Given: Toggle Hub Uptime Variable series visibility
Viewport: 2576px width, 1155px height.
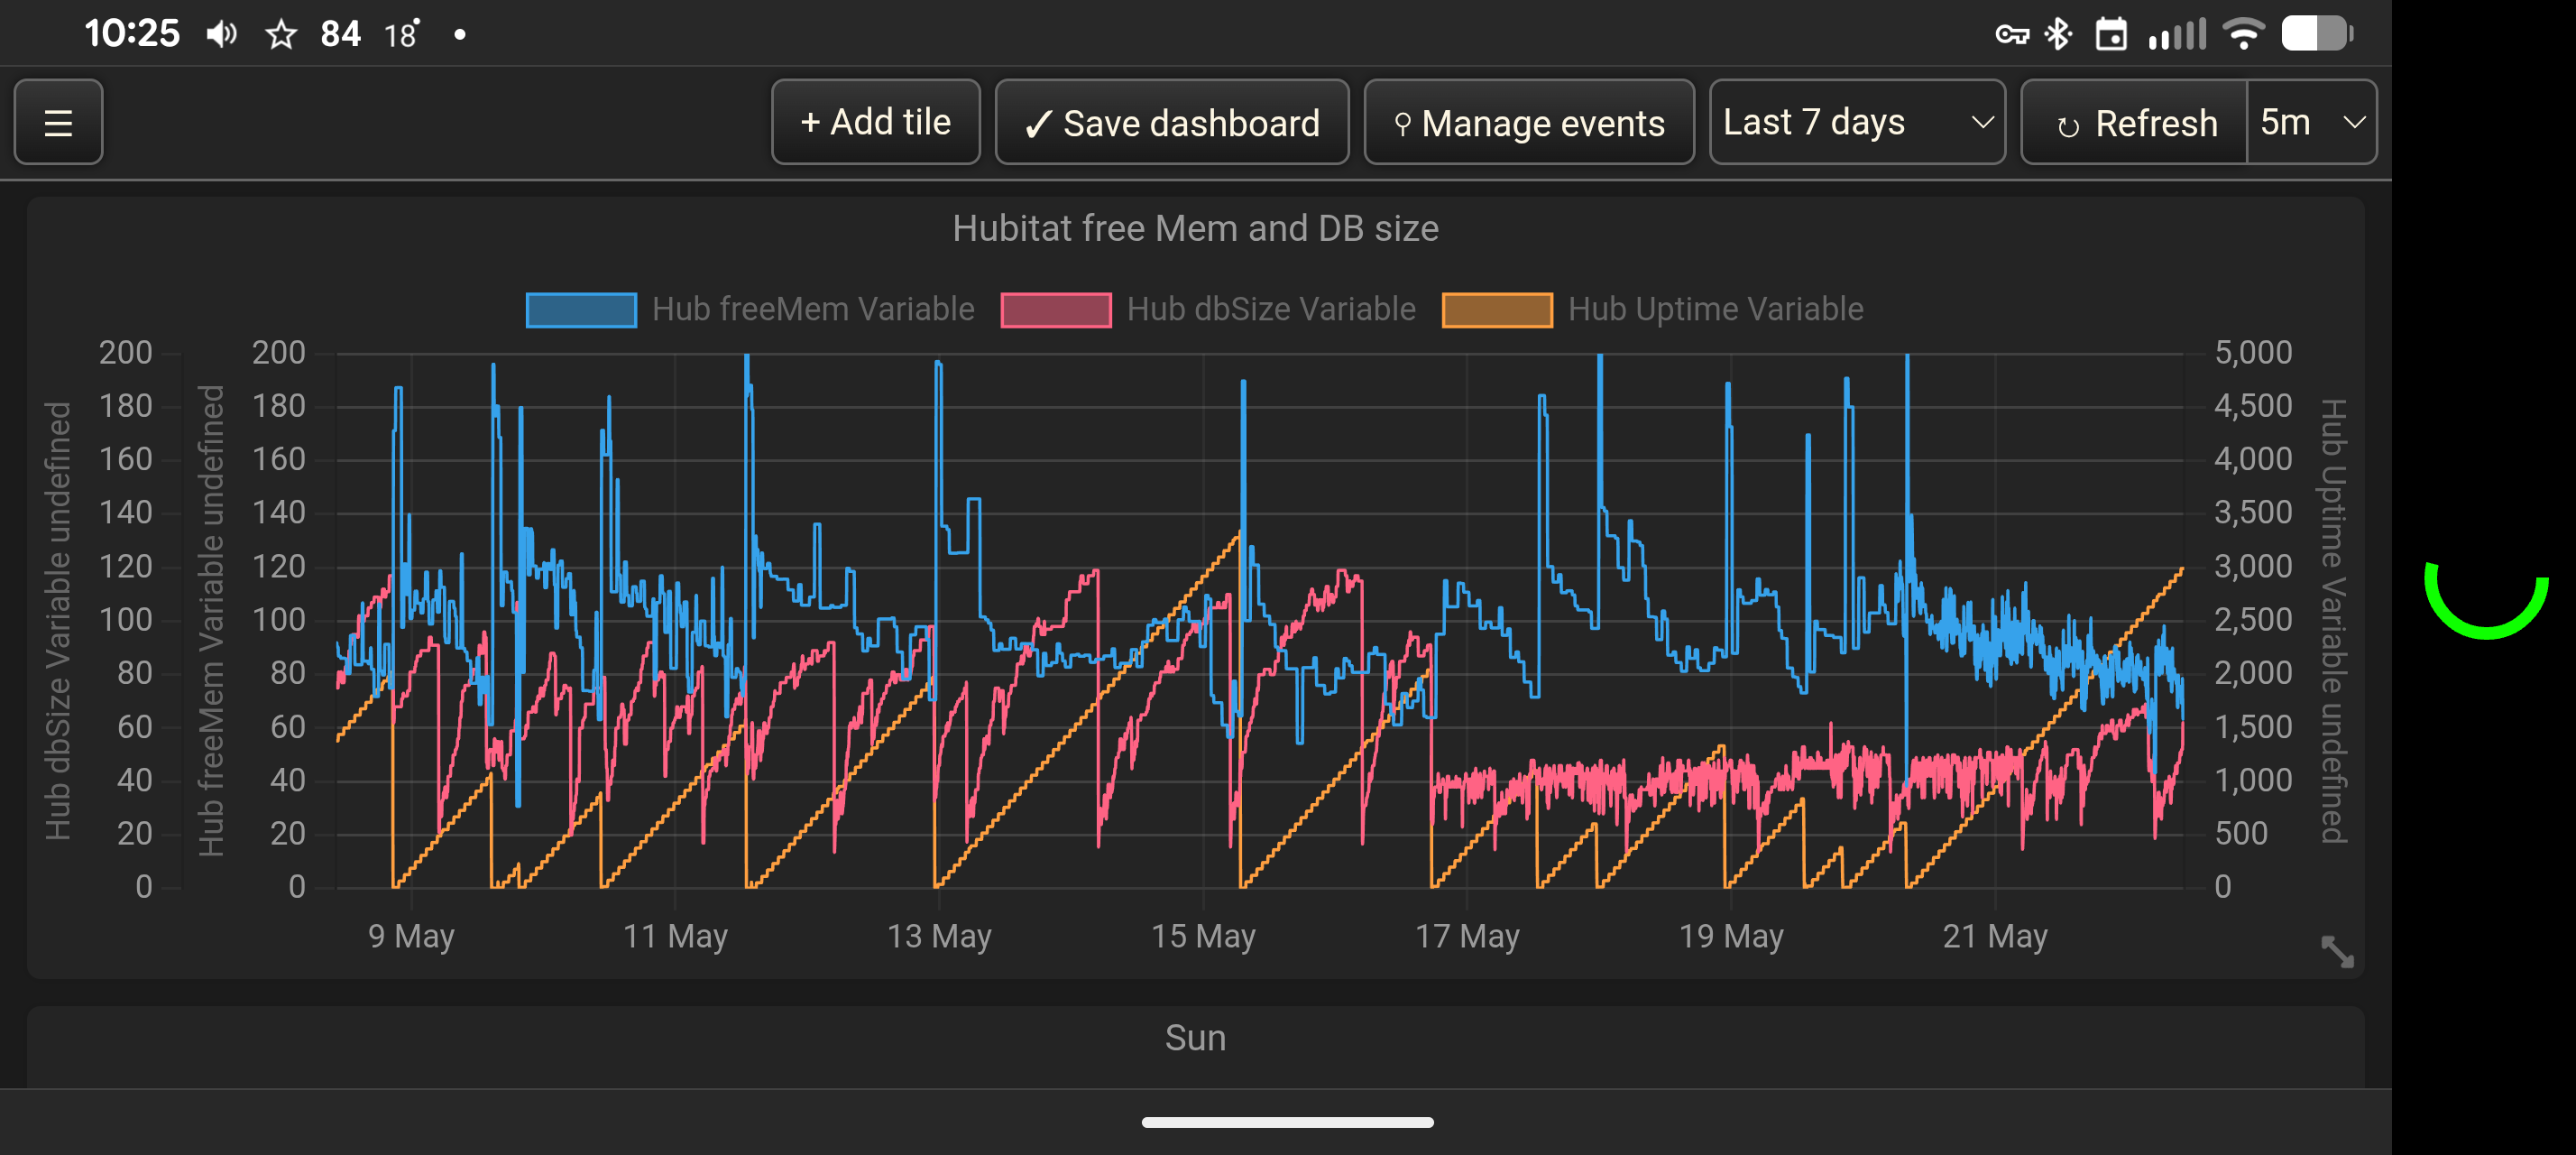Looking at the screenshot, I should pos(1652,309).
